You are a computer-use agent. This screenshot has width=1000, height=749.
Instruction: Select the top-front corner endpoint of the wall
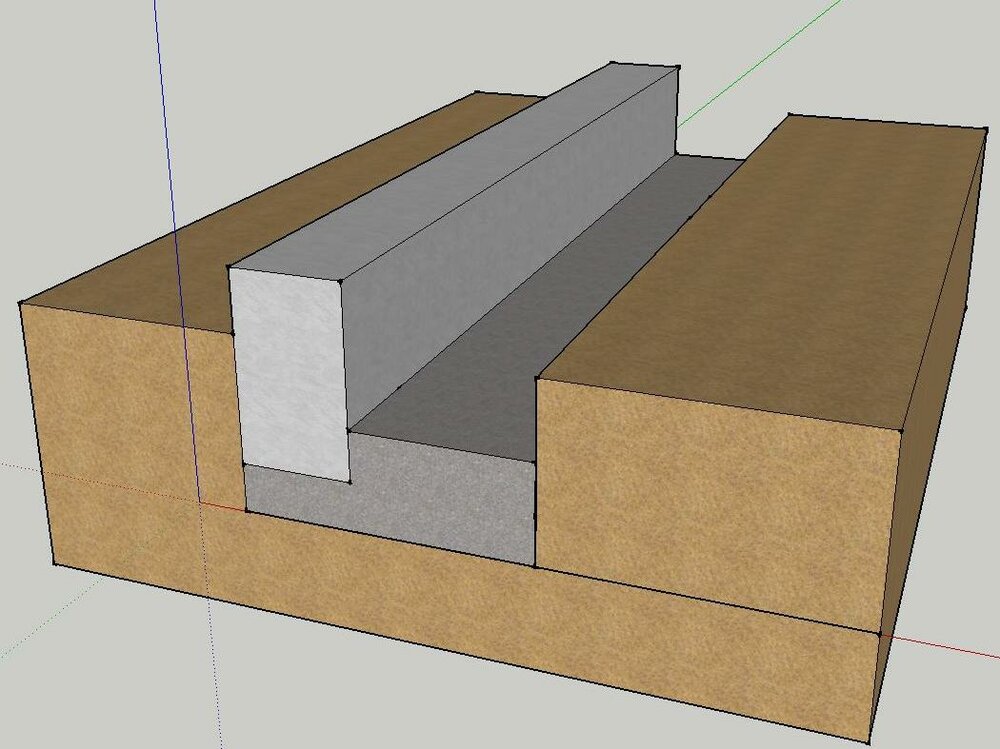click(x=341, y=281)
